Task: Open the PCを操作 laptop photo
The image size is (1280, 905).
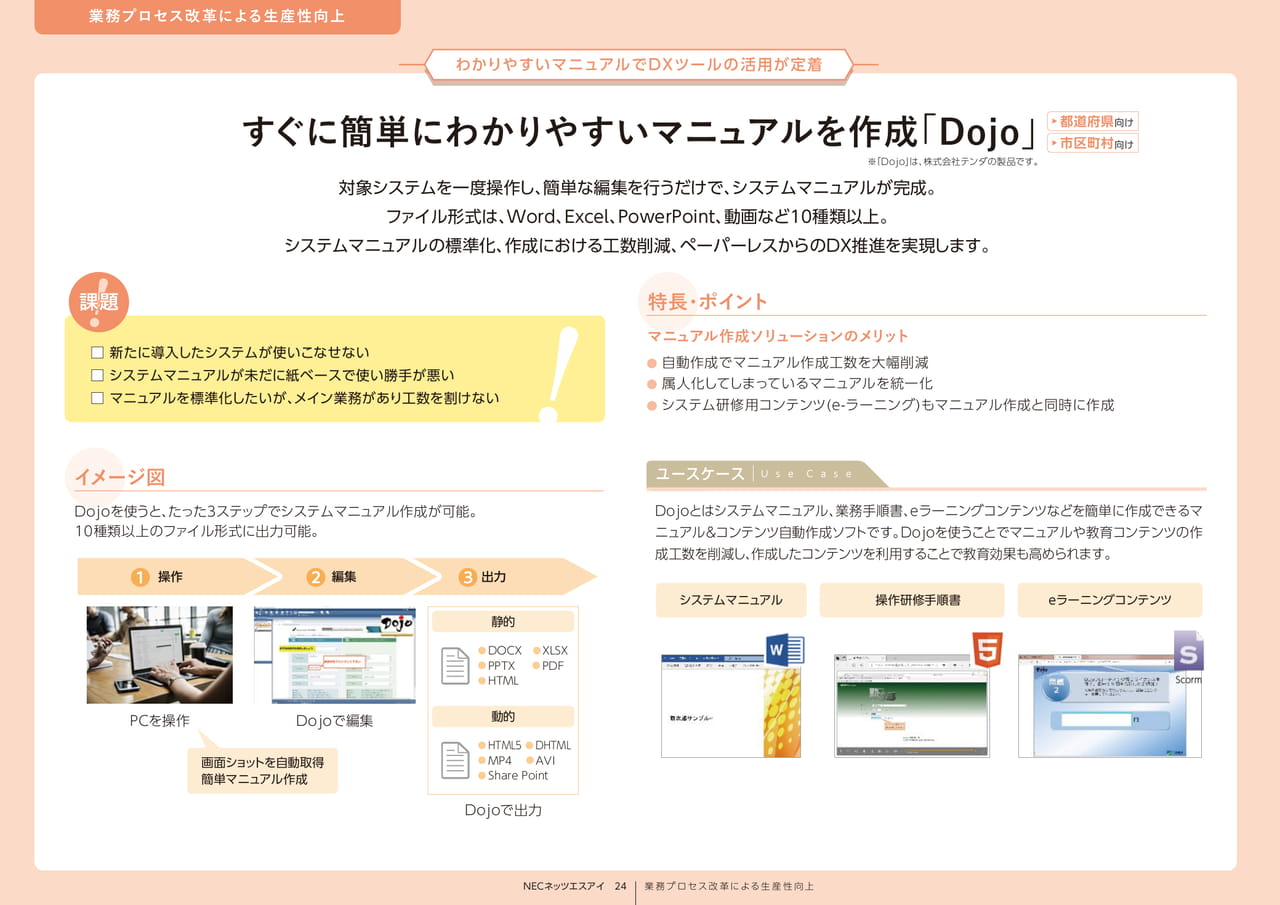Action: [160, 655]
